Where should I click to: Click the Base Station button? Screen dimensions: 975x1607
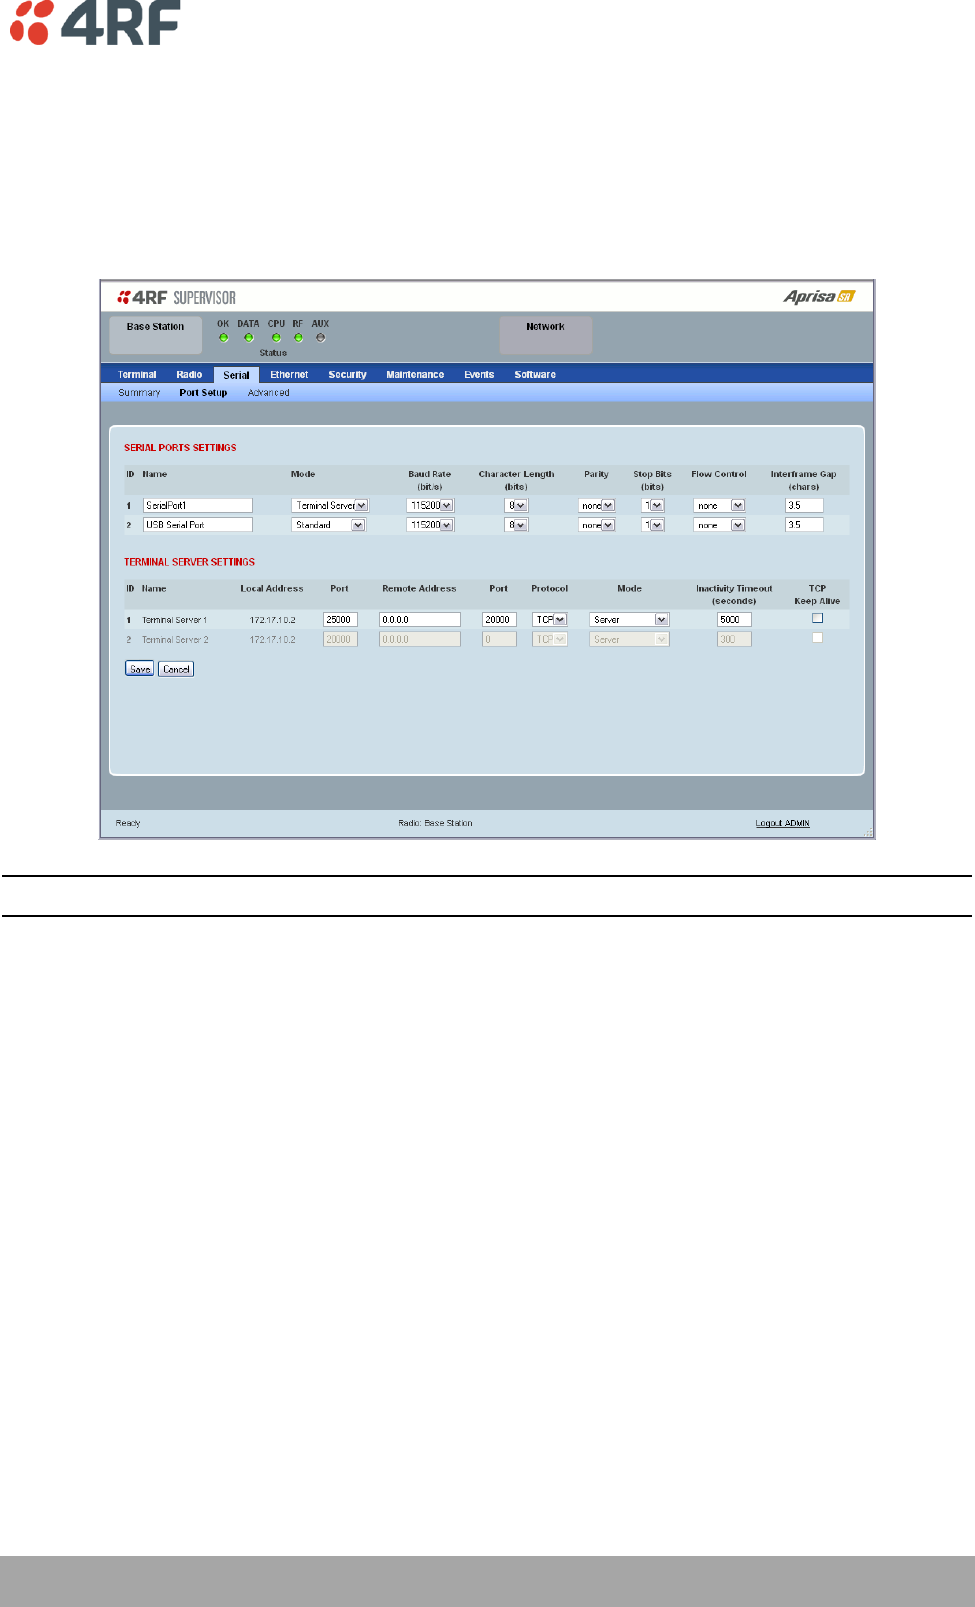pyautogui.click(x=155, y=335)
